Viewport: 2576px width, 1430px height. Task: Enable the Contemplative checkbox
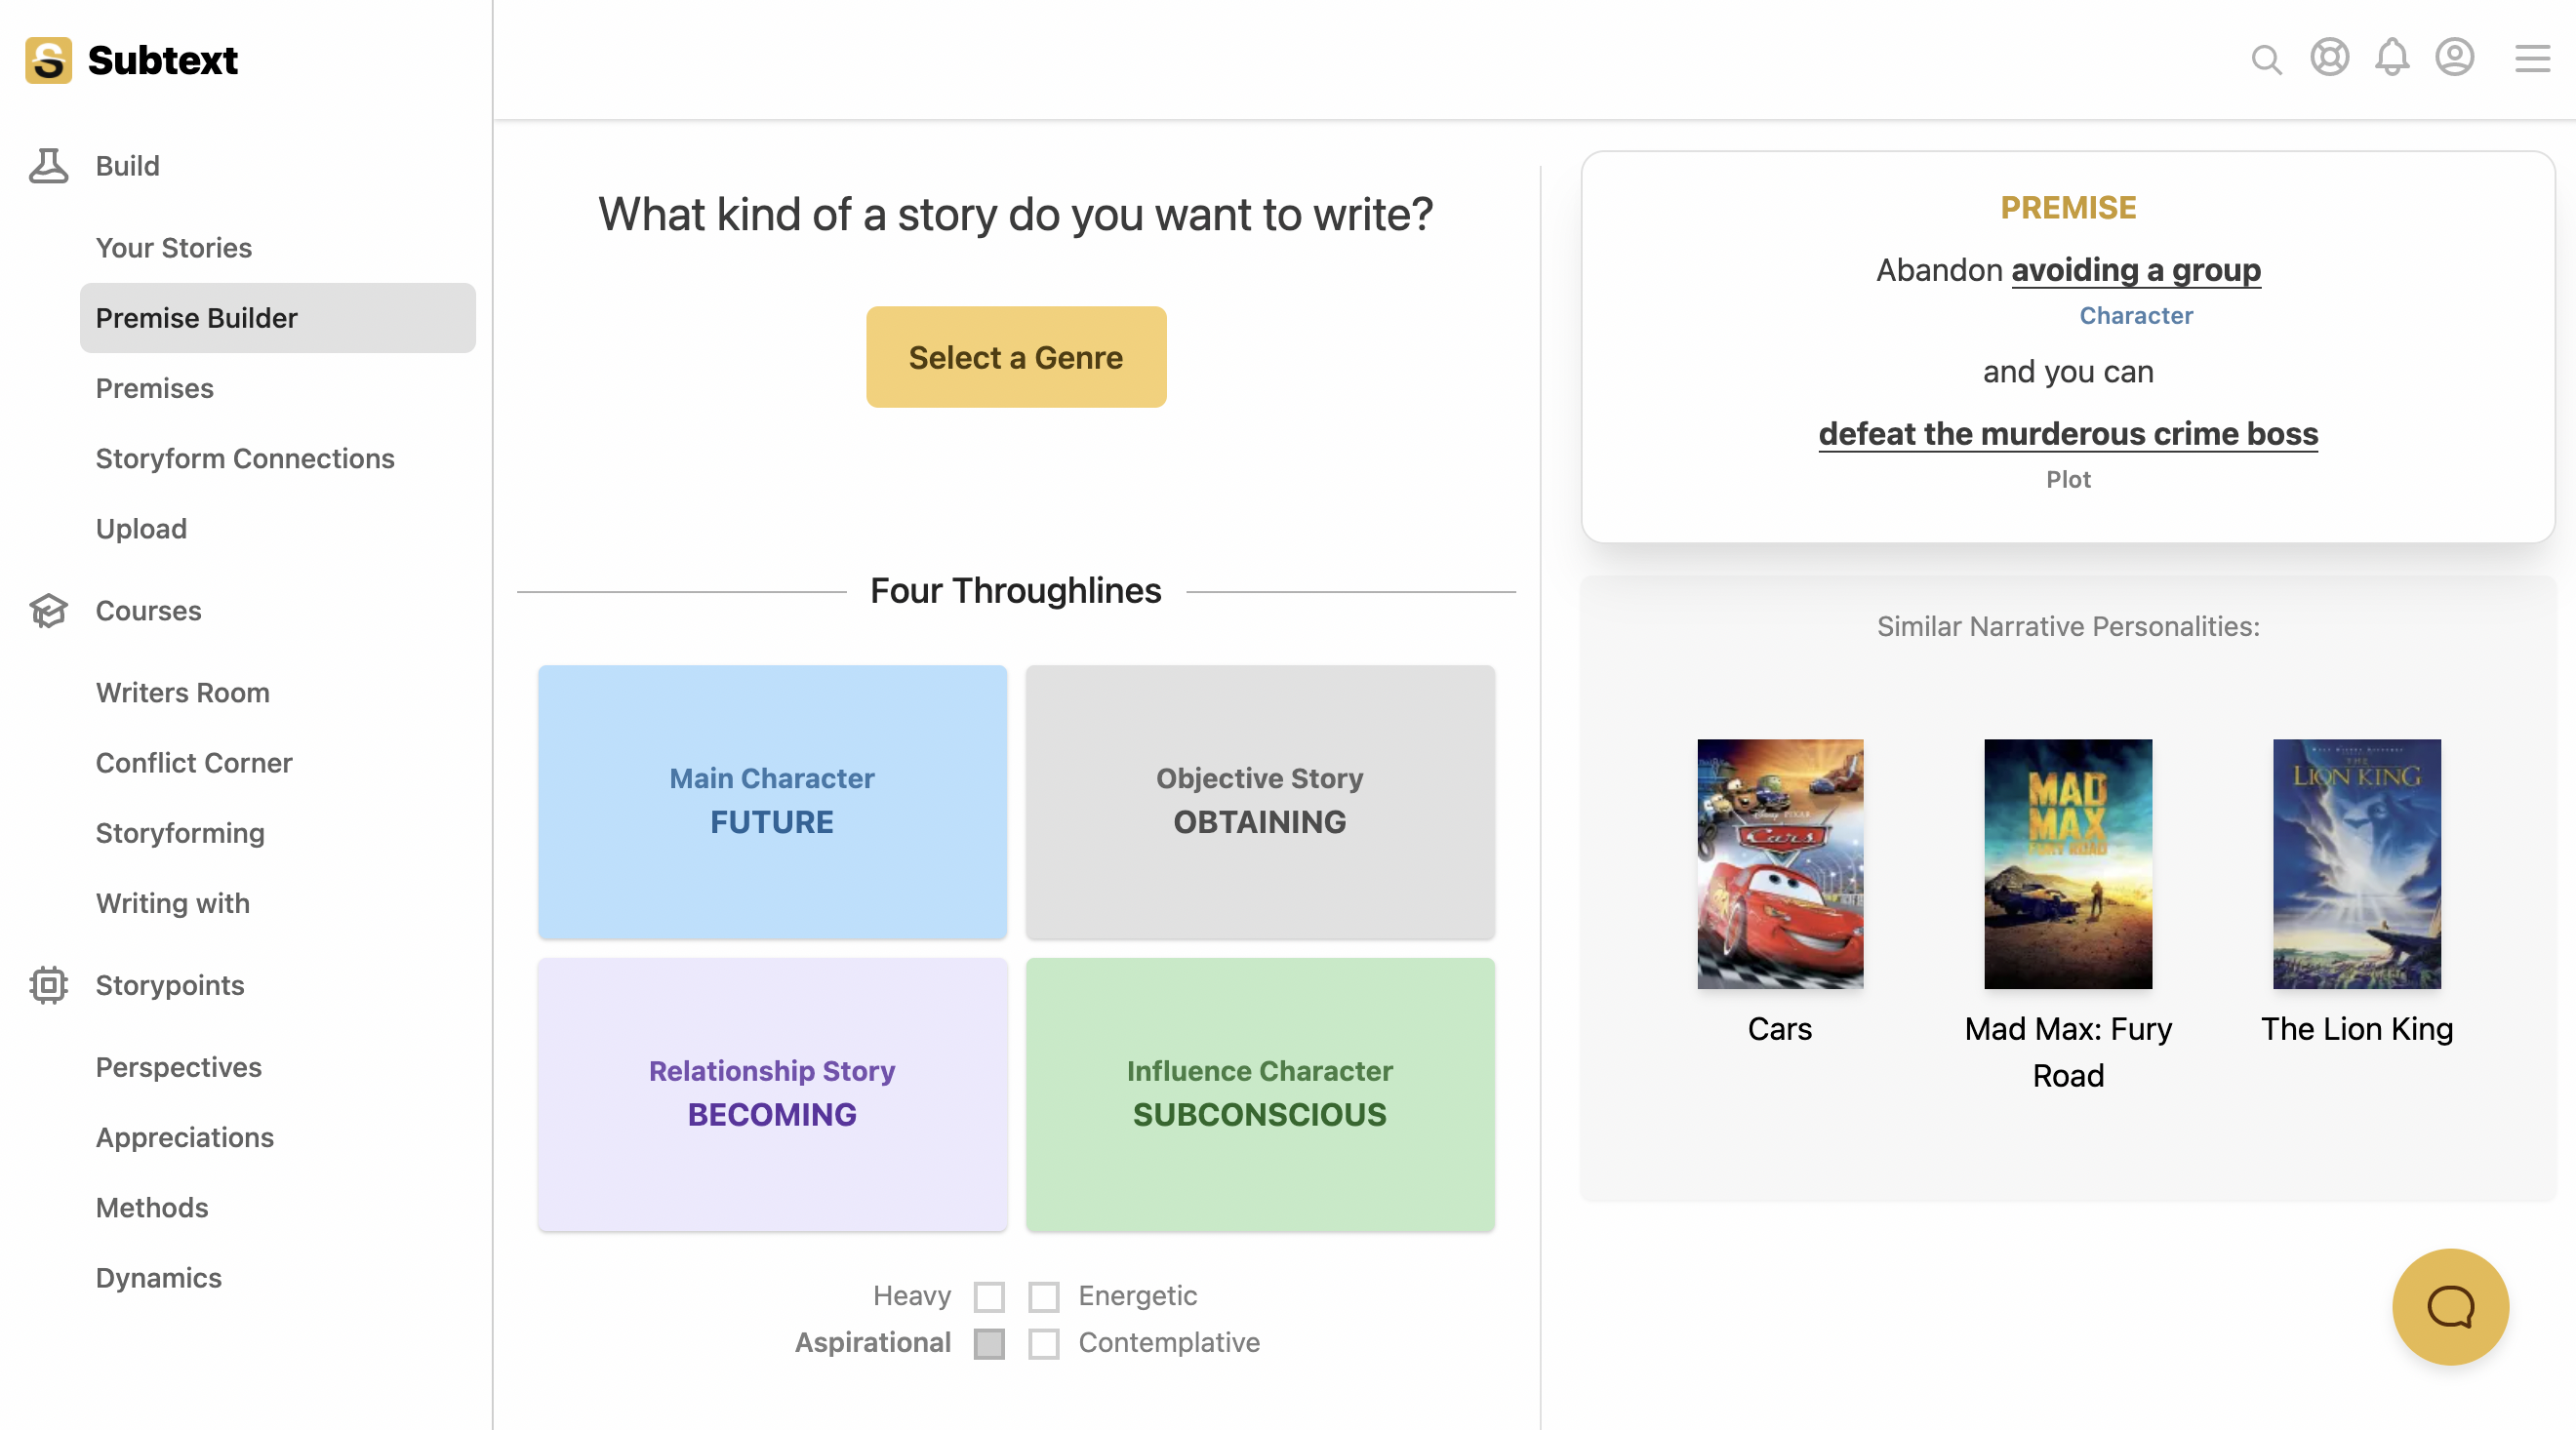[1043, 1344]
